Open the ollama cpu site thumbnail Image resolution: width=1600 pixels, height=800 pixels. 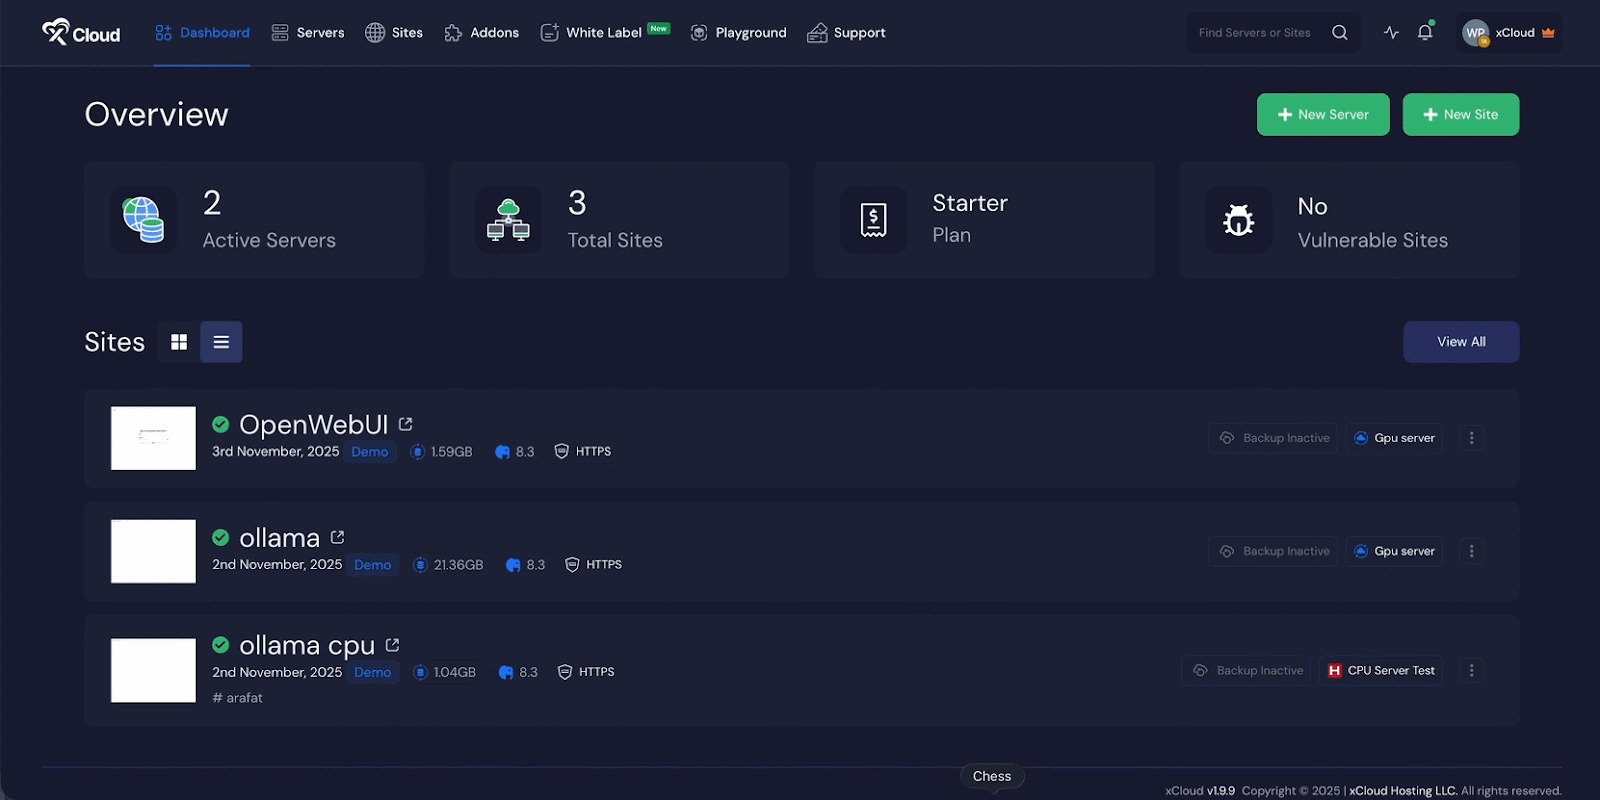pyautogui.click(x=153, y=670)
